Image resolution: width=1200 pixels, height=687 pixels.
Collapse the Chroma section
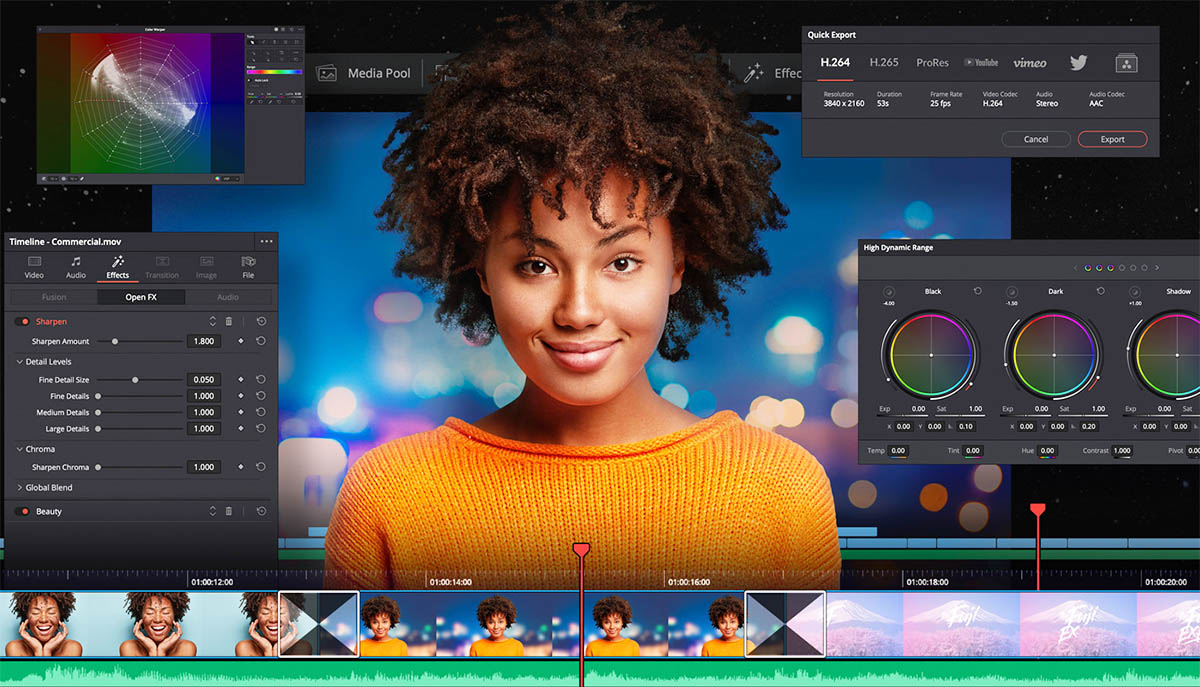click(x=19, y=449)
